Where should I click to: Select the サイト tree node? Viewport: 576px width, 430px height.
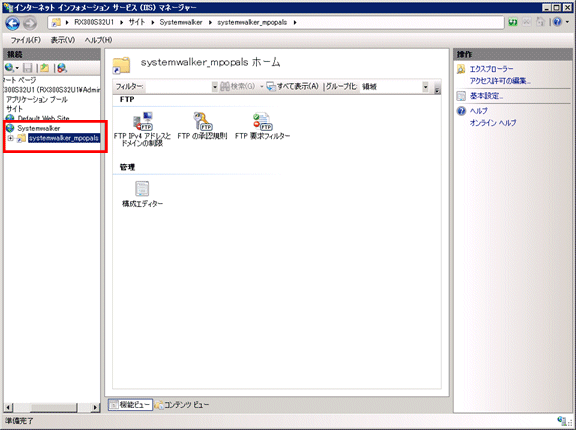(x=14, y=109)
